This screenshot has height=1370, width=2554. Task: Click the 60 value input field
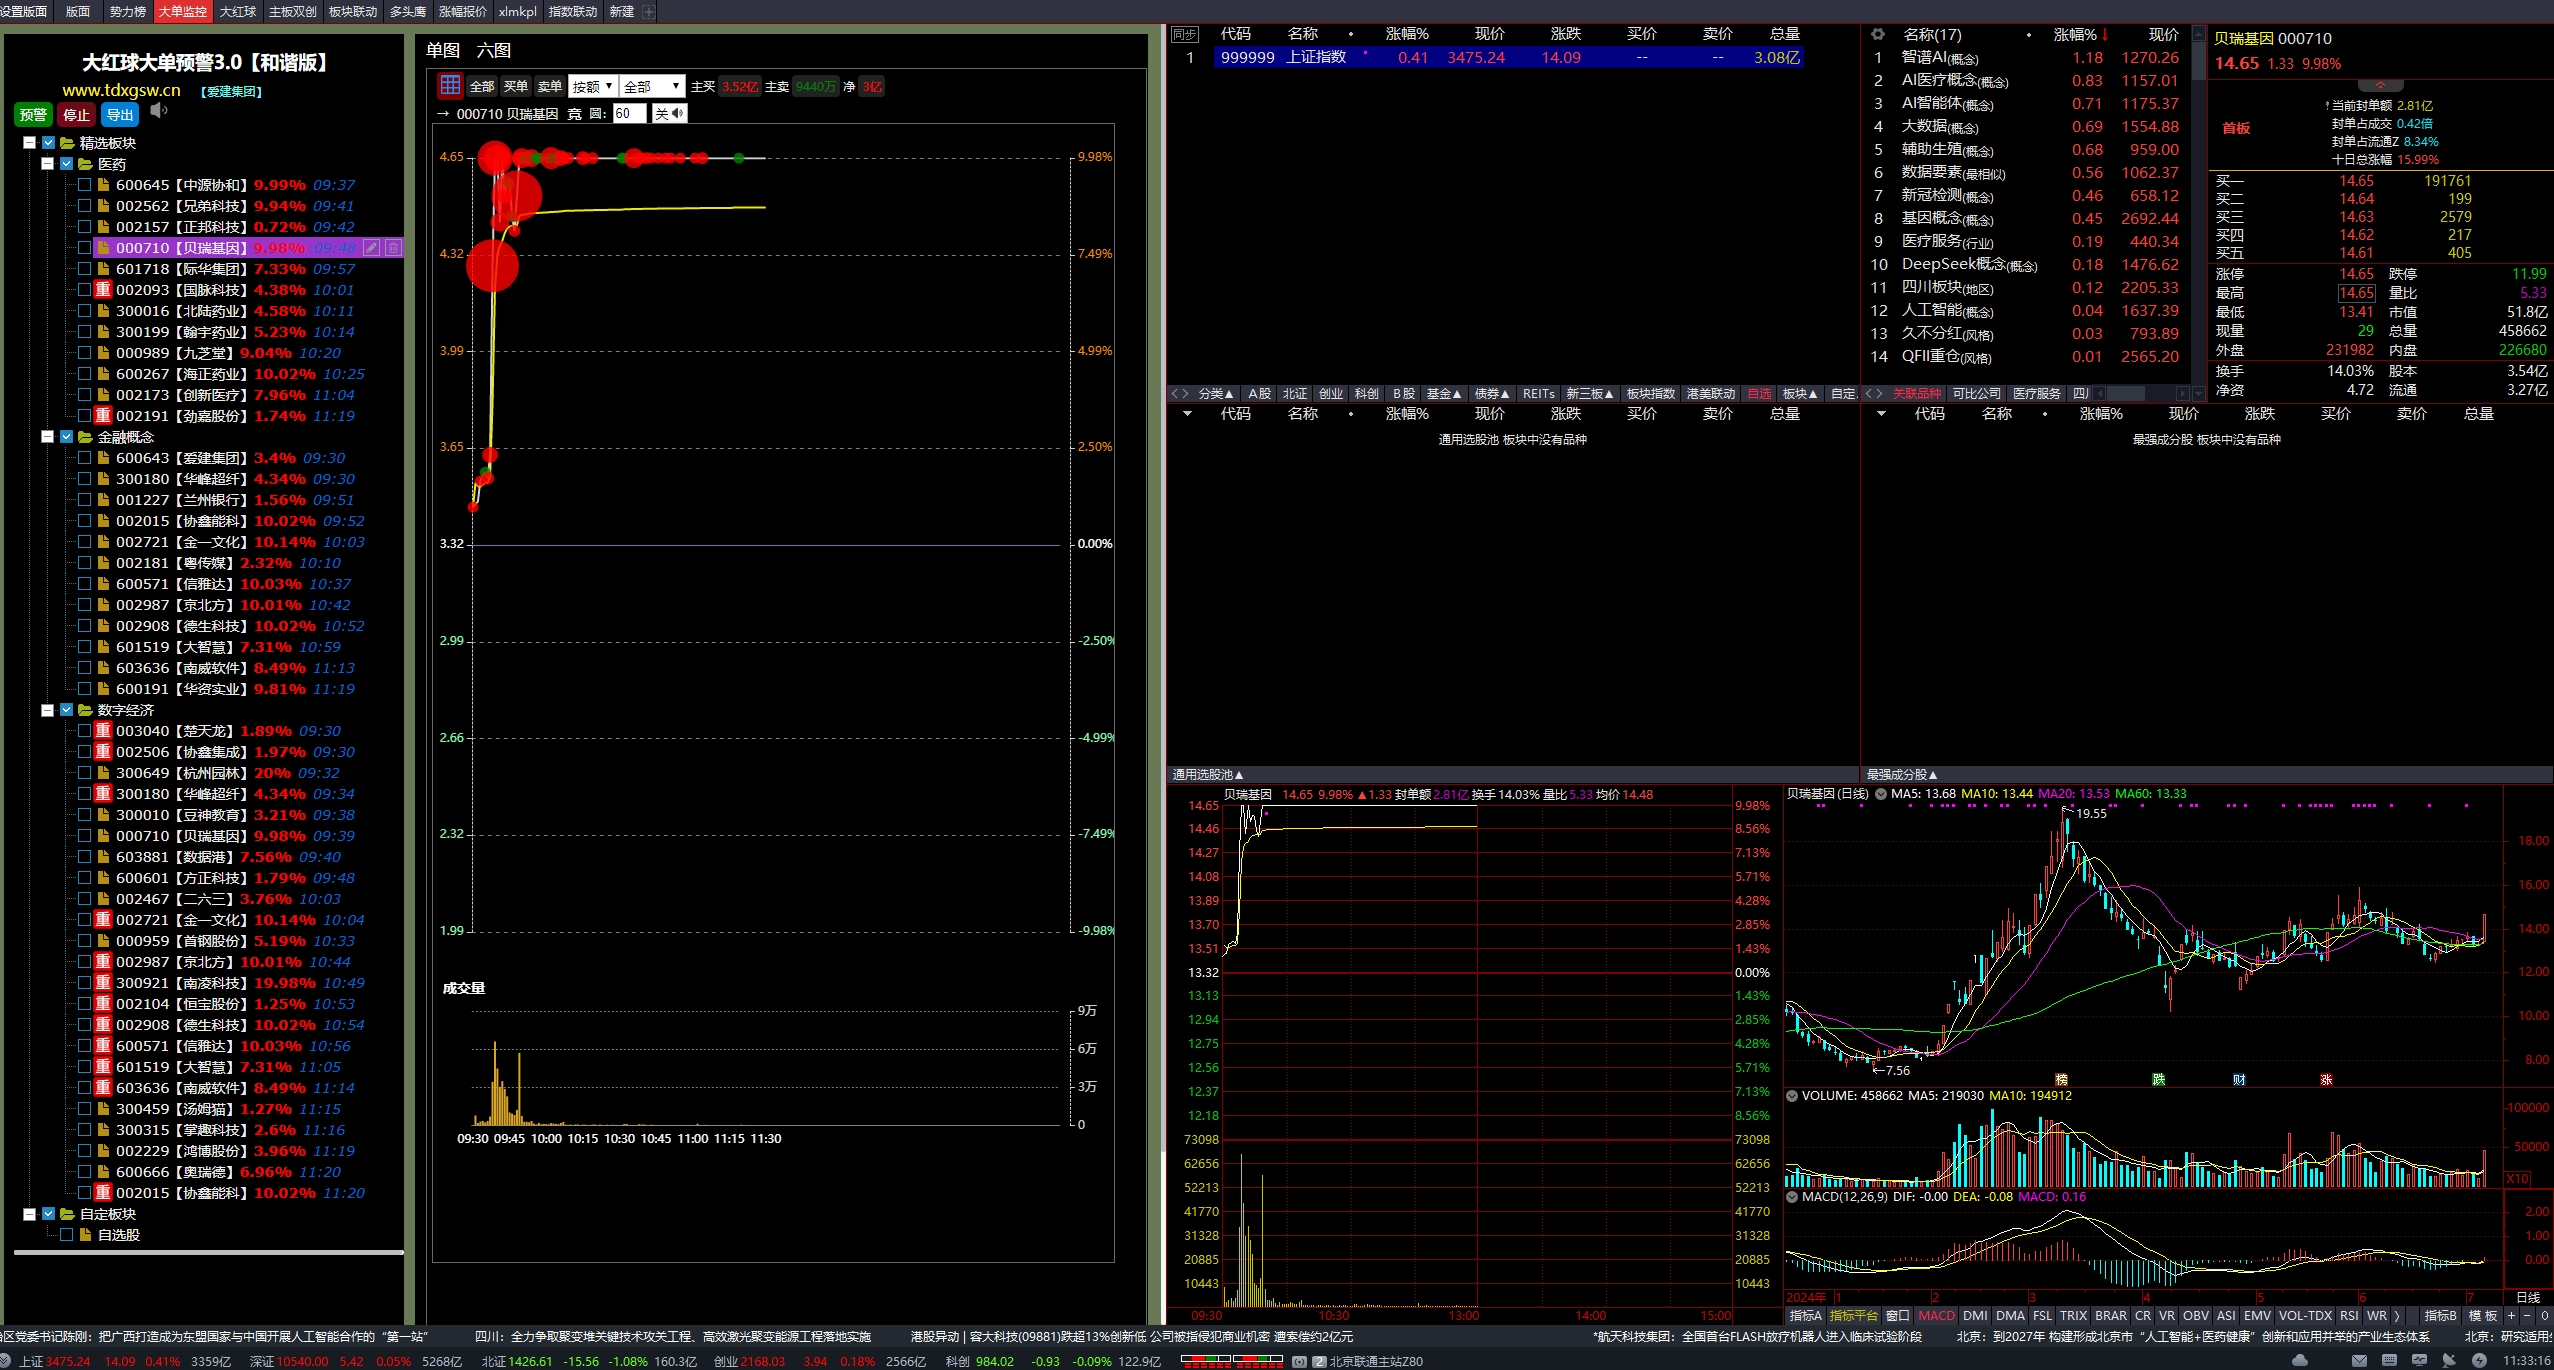click(628, 114)
